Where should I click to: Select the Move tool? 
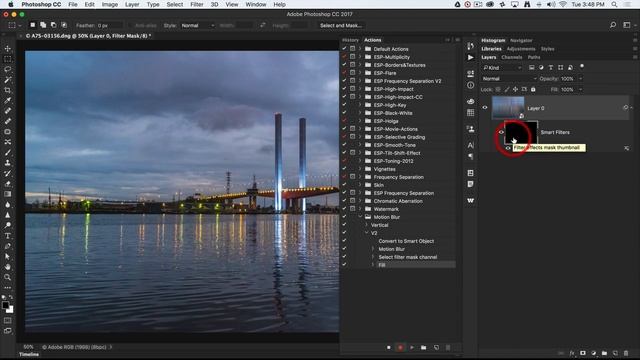[7, 49]
